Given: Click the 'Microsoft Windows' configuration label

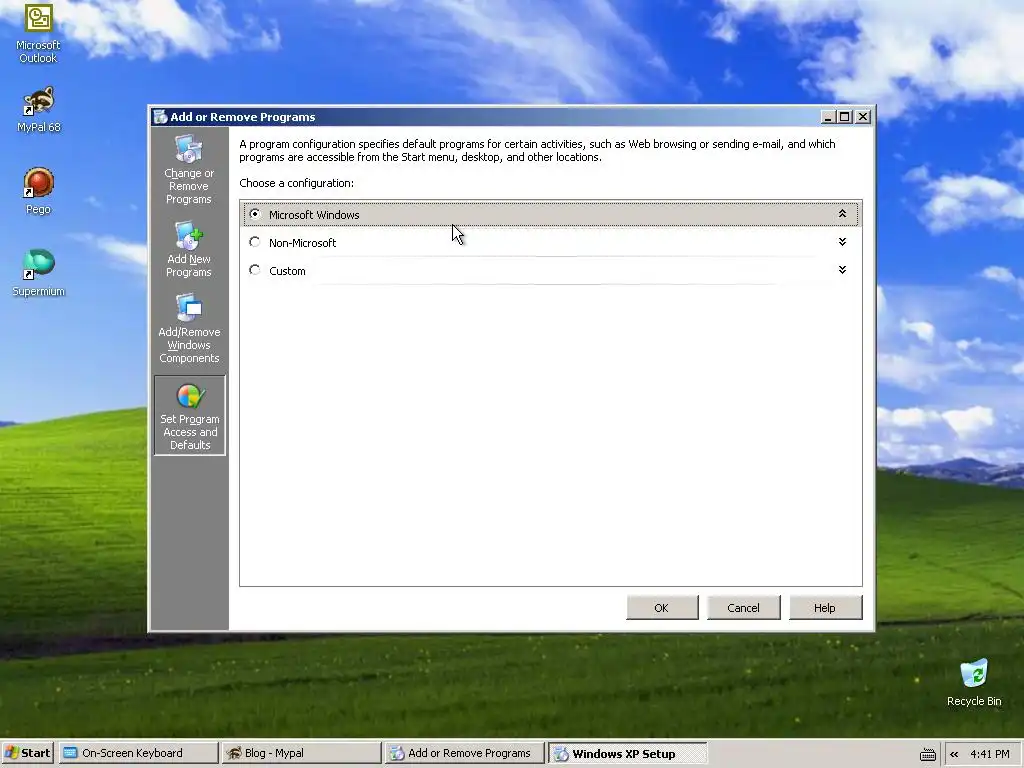Looking at the screenshot, I should (x=314, y=215).
